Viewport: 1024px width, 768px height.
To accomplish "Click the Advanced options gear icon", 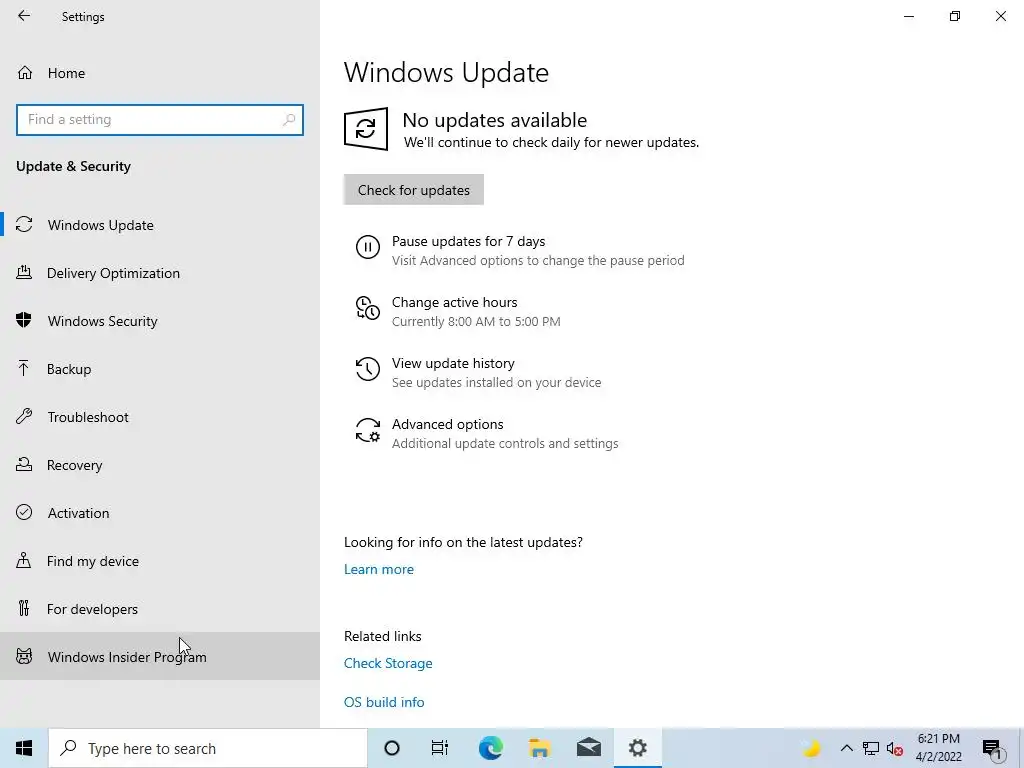I will coord(368,430).
